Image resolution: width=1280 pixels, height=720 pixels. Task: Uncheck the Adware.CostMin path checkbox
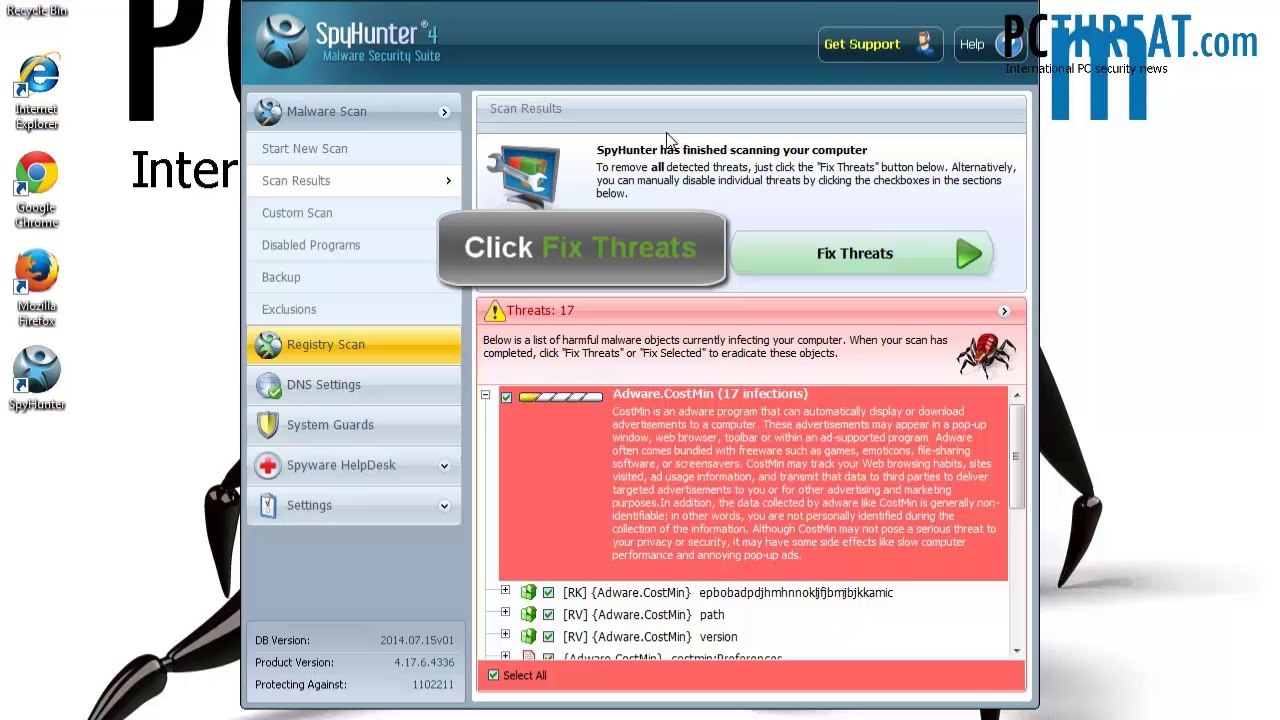[548, 615]
